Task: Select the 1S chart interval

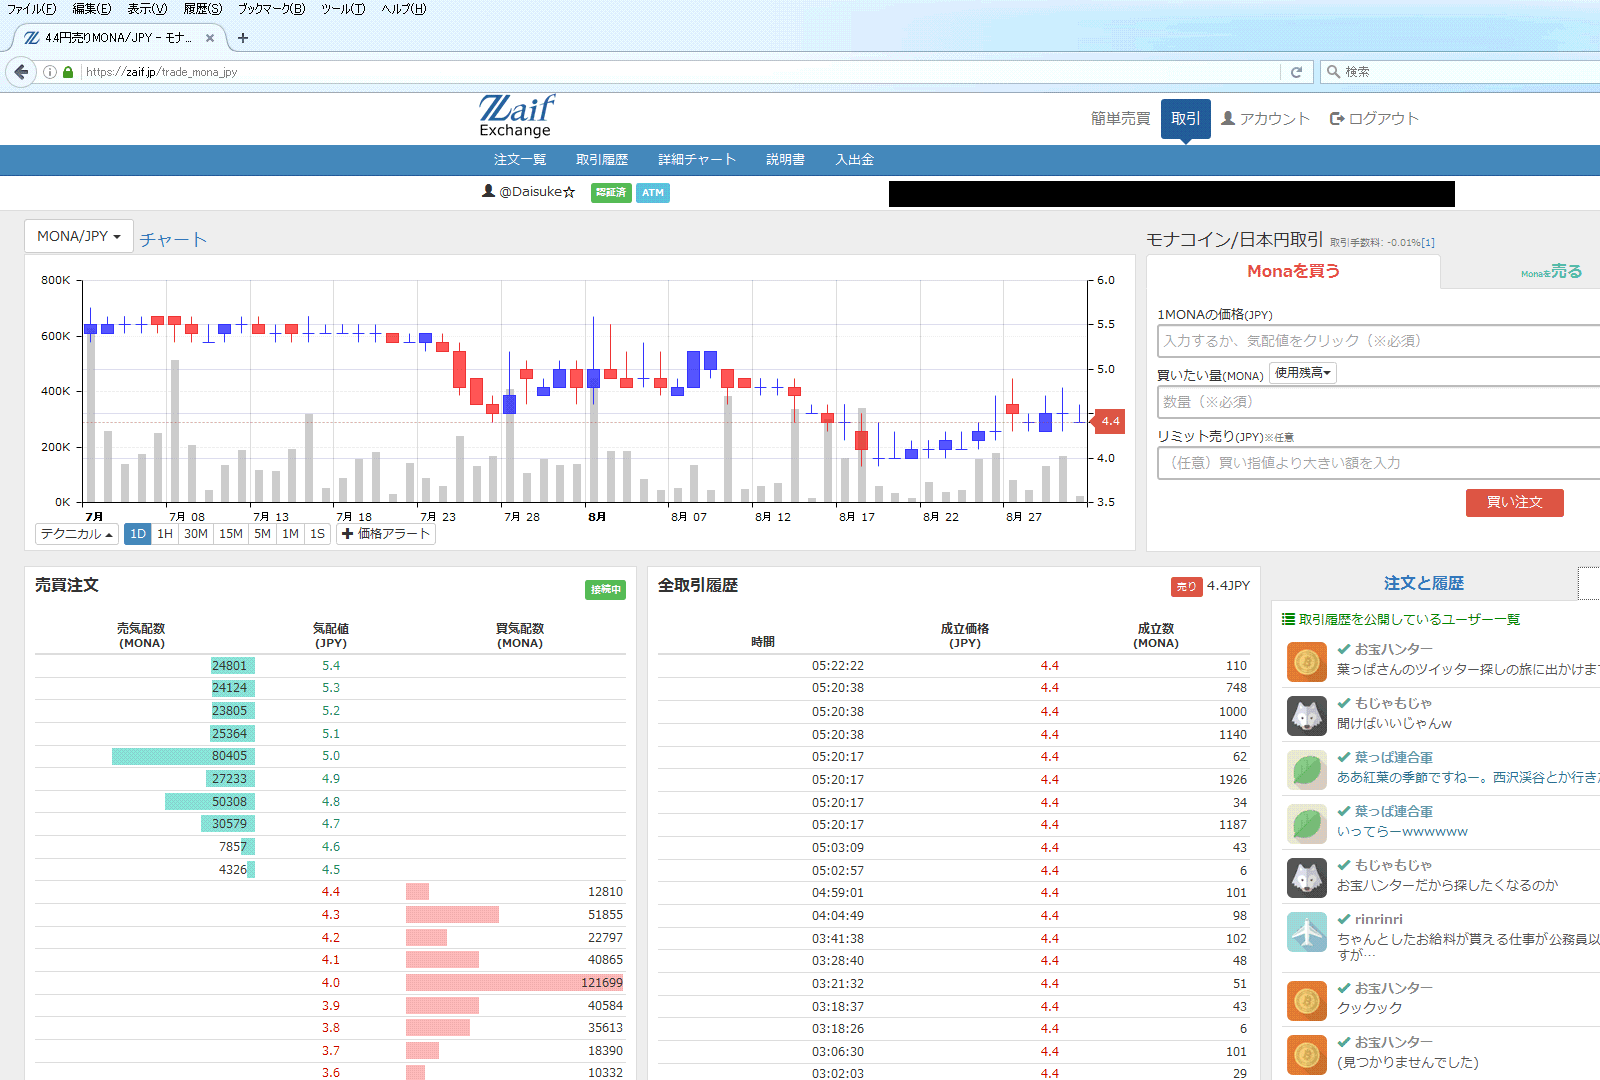Action: point(317,534)
